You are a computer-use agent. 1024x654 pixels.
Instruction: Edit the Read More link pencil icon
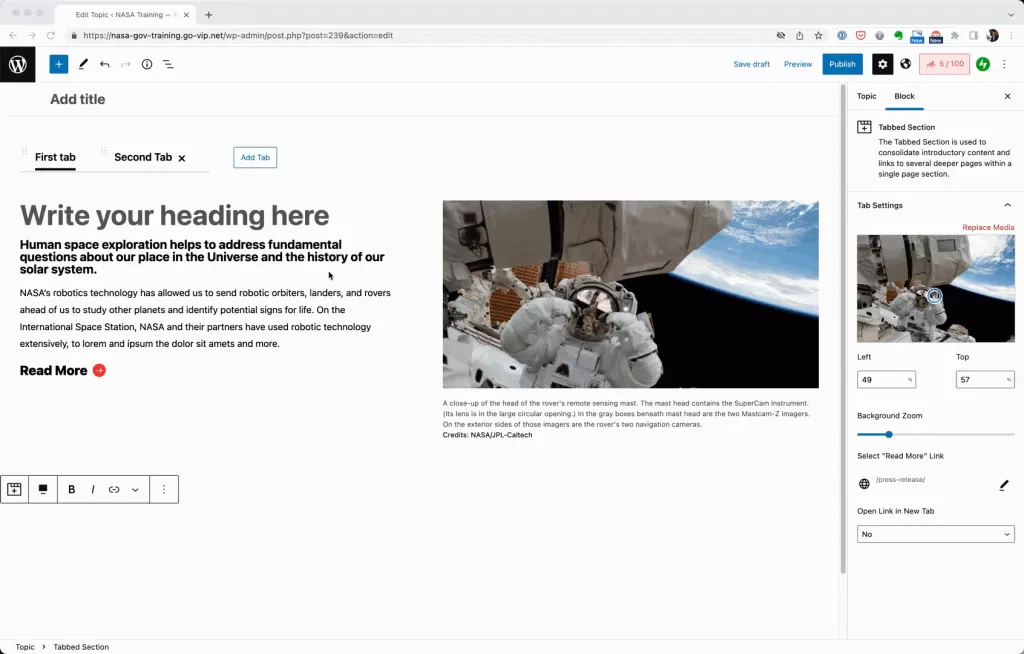coord(1004,485)
